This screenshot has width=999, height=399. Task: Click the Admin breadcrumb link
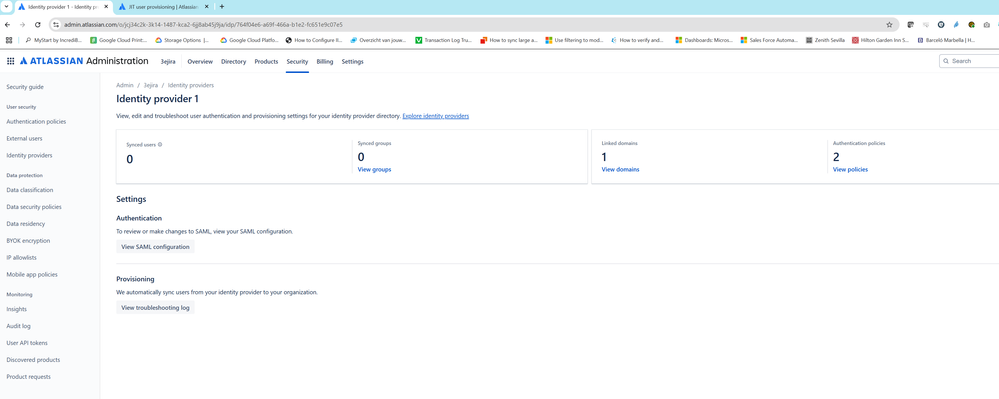tap(125, 85)
